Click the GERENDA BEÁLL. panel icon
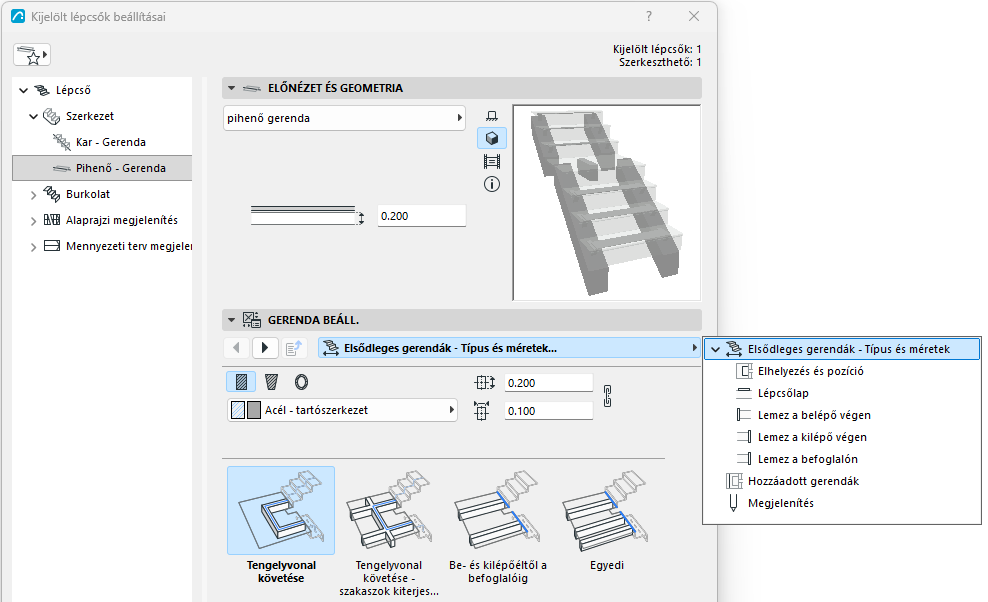Image resolution: width=988 pixels, height=602 pixels. coord(252,320)
